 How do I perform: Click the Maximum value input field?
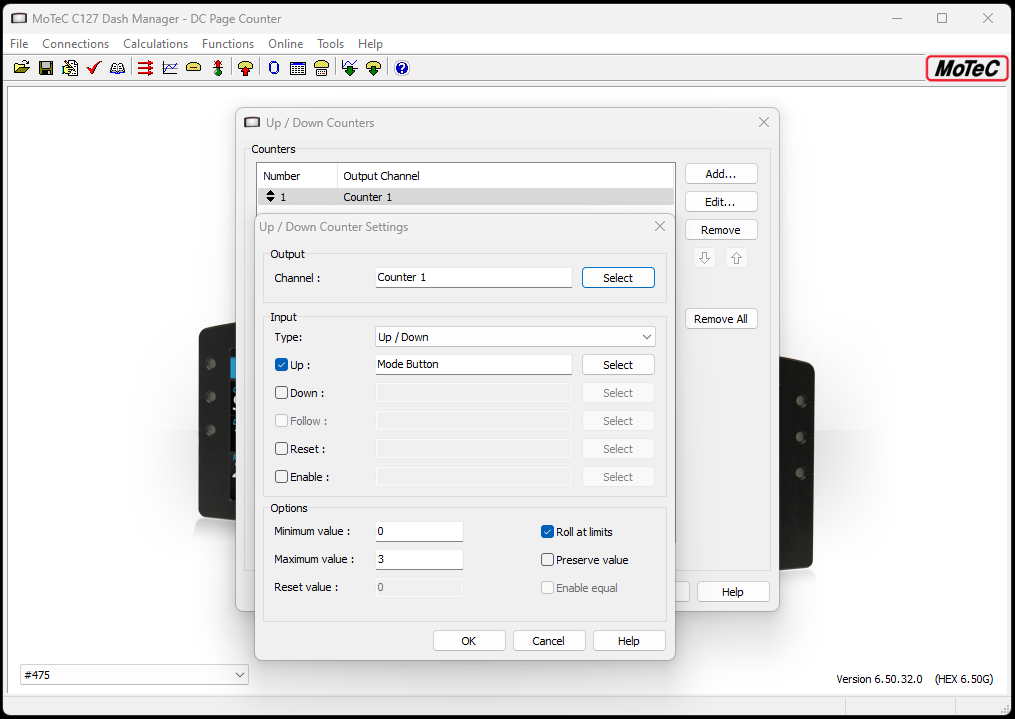pyautogui.click(x=419, y=559)
